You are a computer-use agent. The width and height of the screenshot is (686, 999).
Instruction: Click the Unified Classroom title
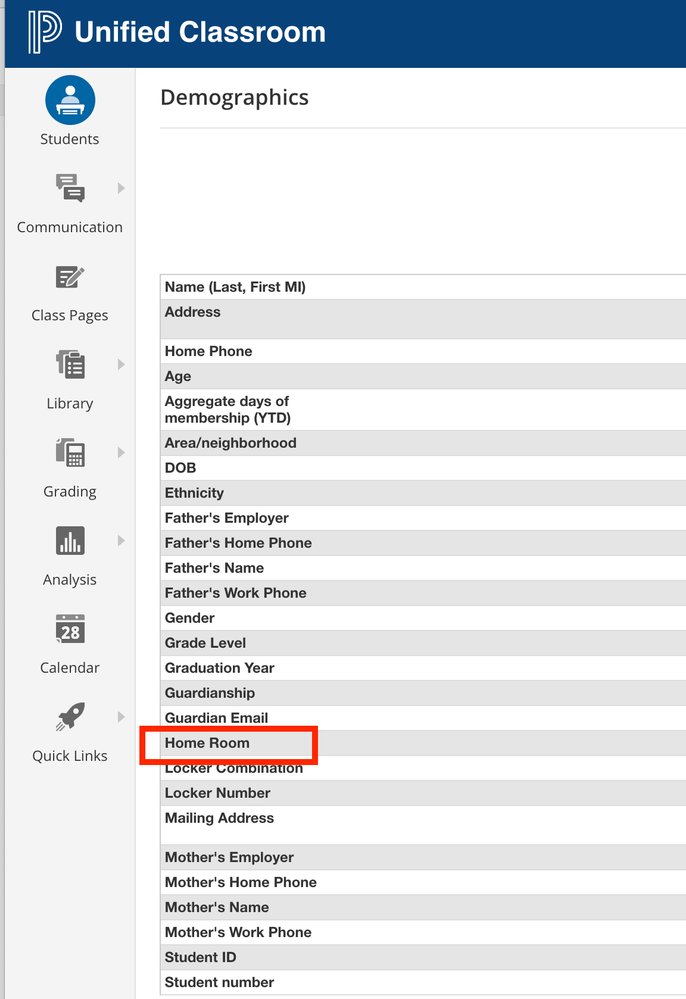(200, 32)
